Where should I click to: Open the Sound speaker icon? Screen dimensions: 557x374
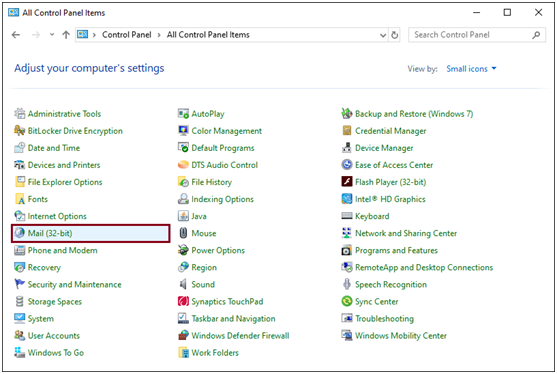[x=183, y=284]
